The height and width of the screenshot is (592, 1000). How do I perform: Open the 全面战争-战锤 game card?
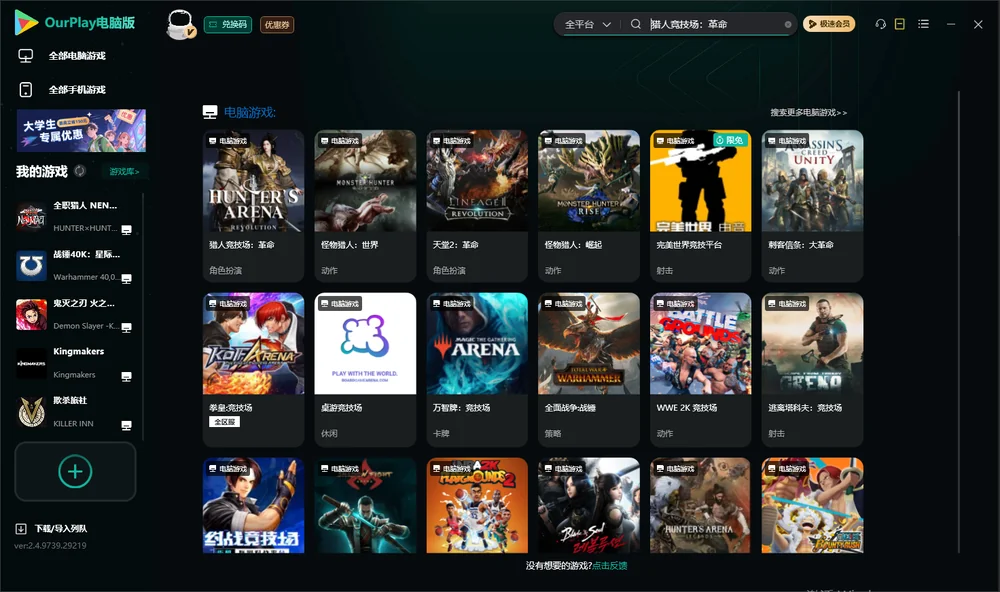coord(589,369)
